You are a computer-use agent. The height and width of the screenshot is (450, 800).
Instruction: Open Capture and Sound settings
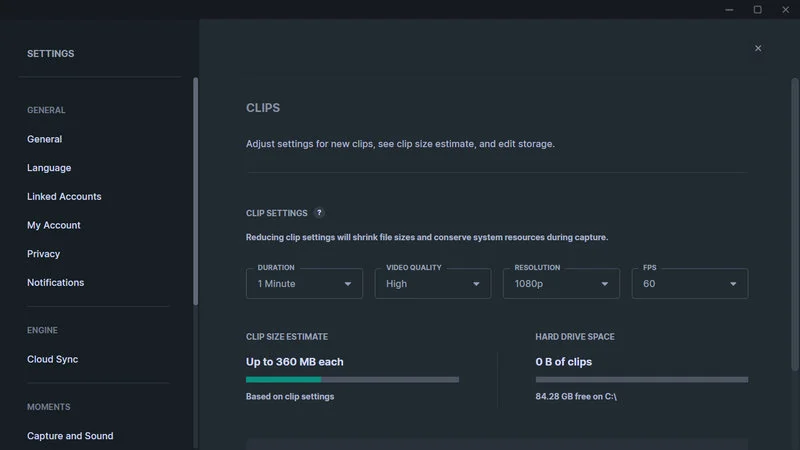point(70,436)
